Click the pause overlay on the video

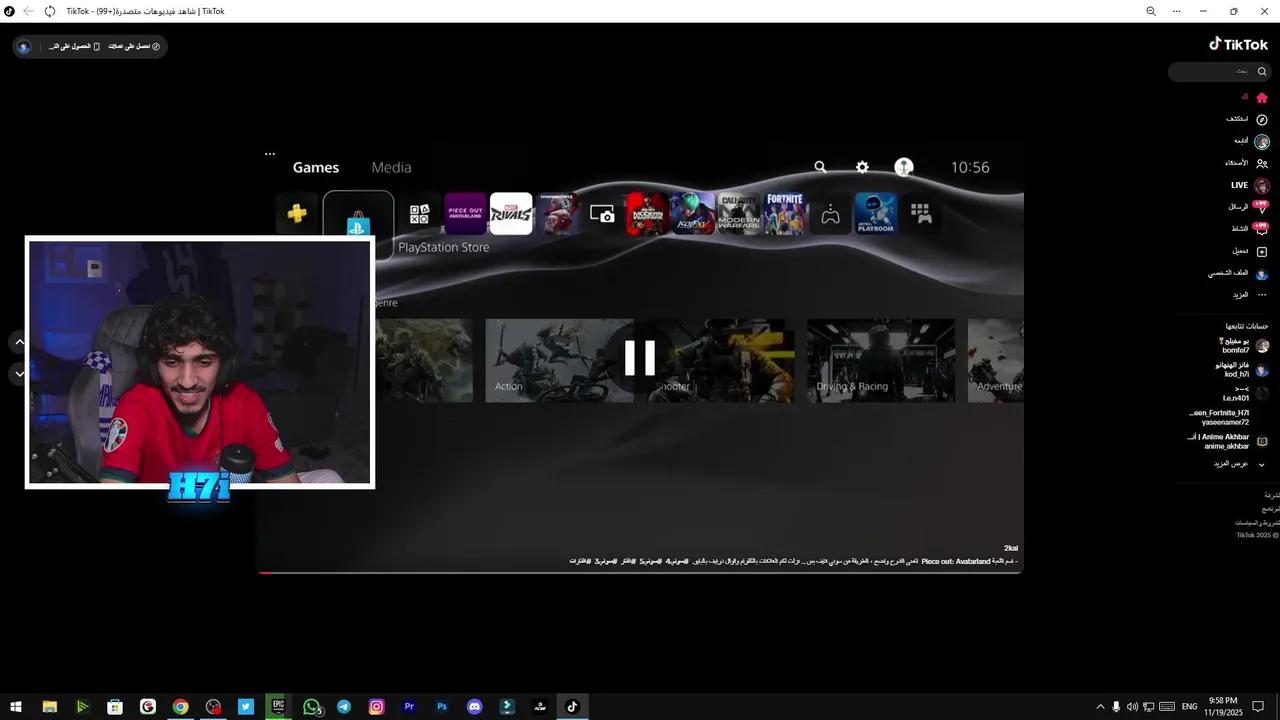pyautogui.click(x=640, y=358)
